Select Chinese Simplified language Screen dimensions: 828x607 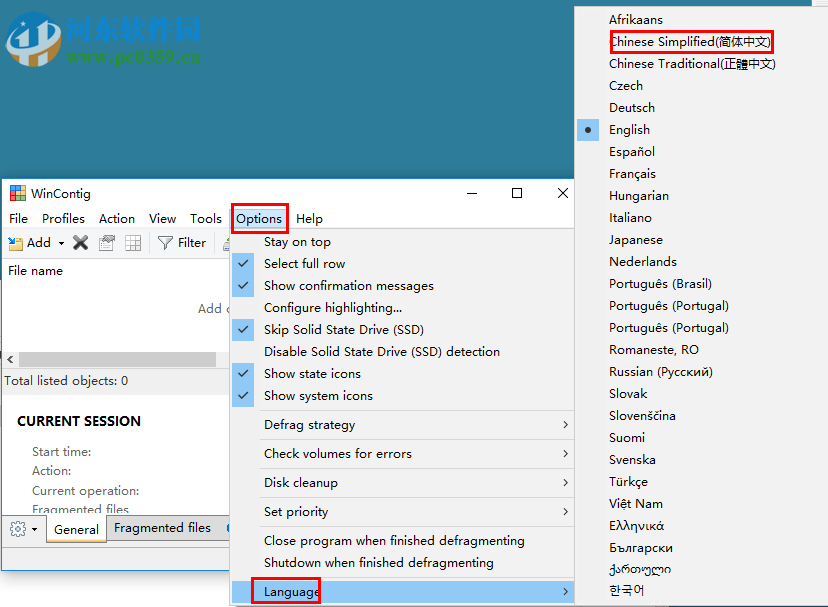tap(691, 42)
